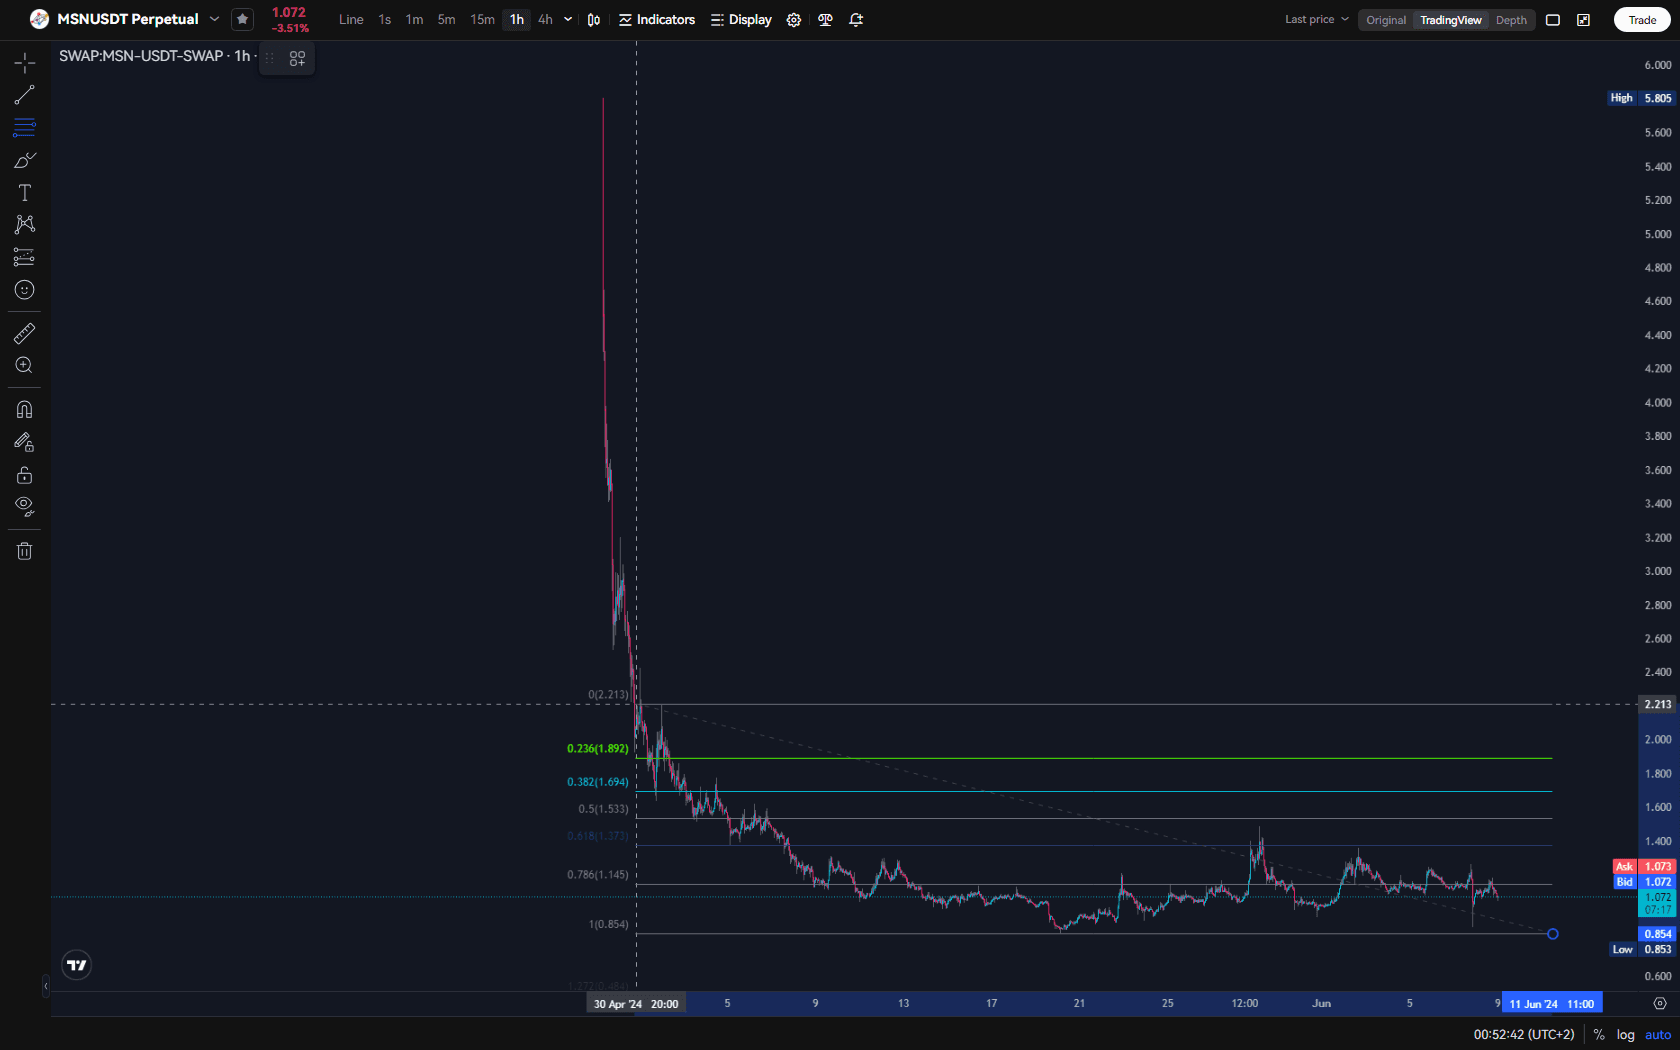This screenshot has height=1050, width=1680.
Task: Select the 5m timeframe
Action: 447,20
